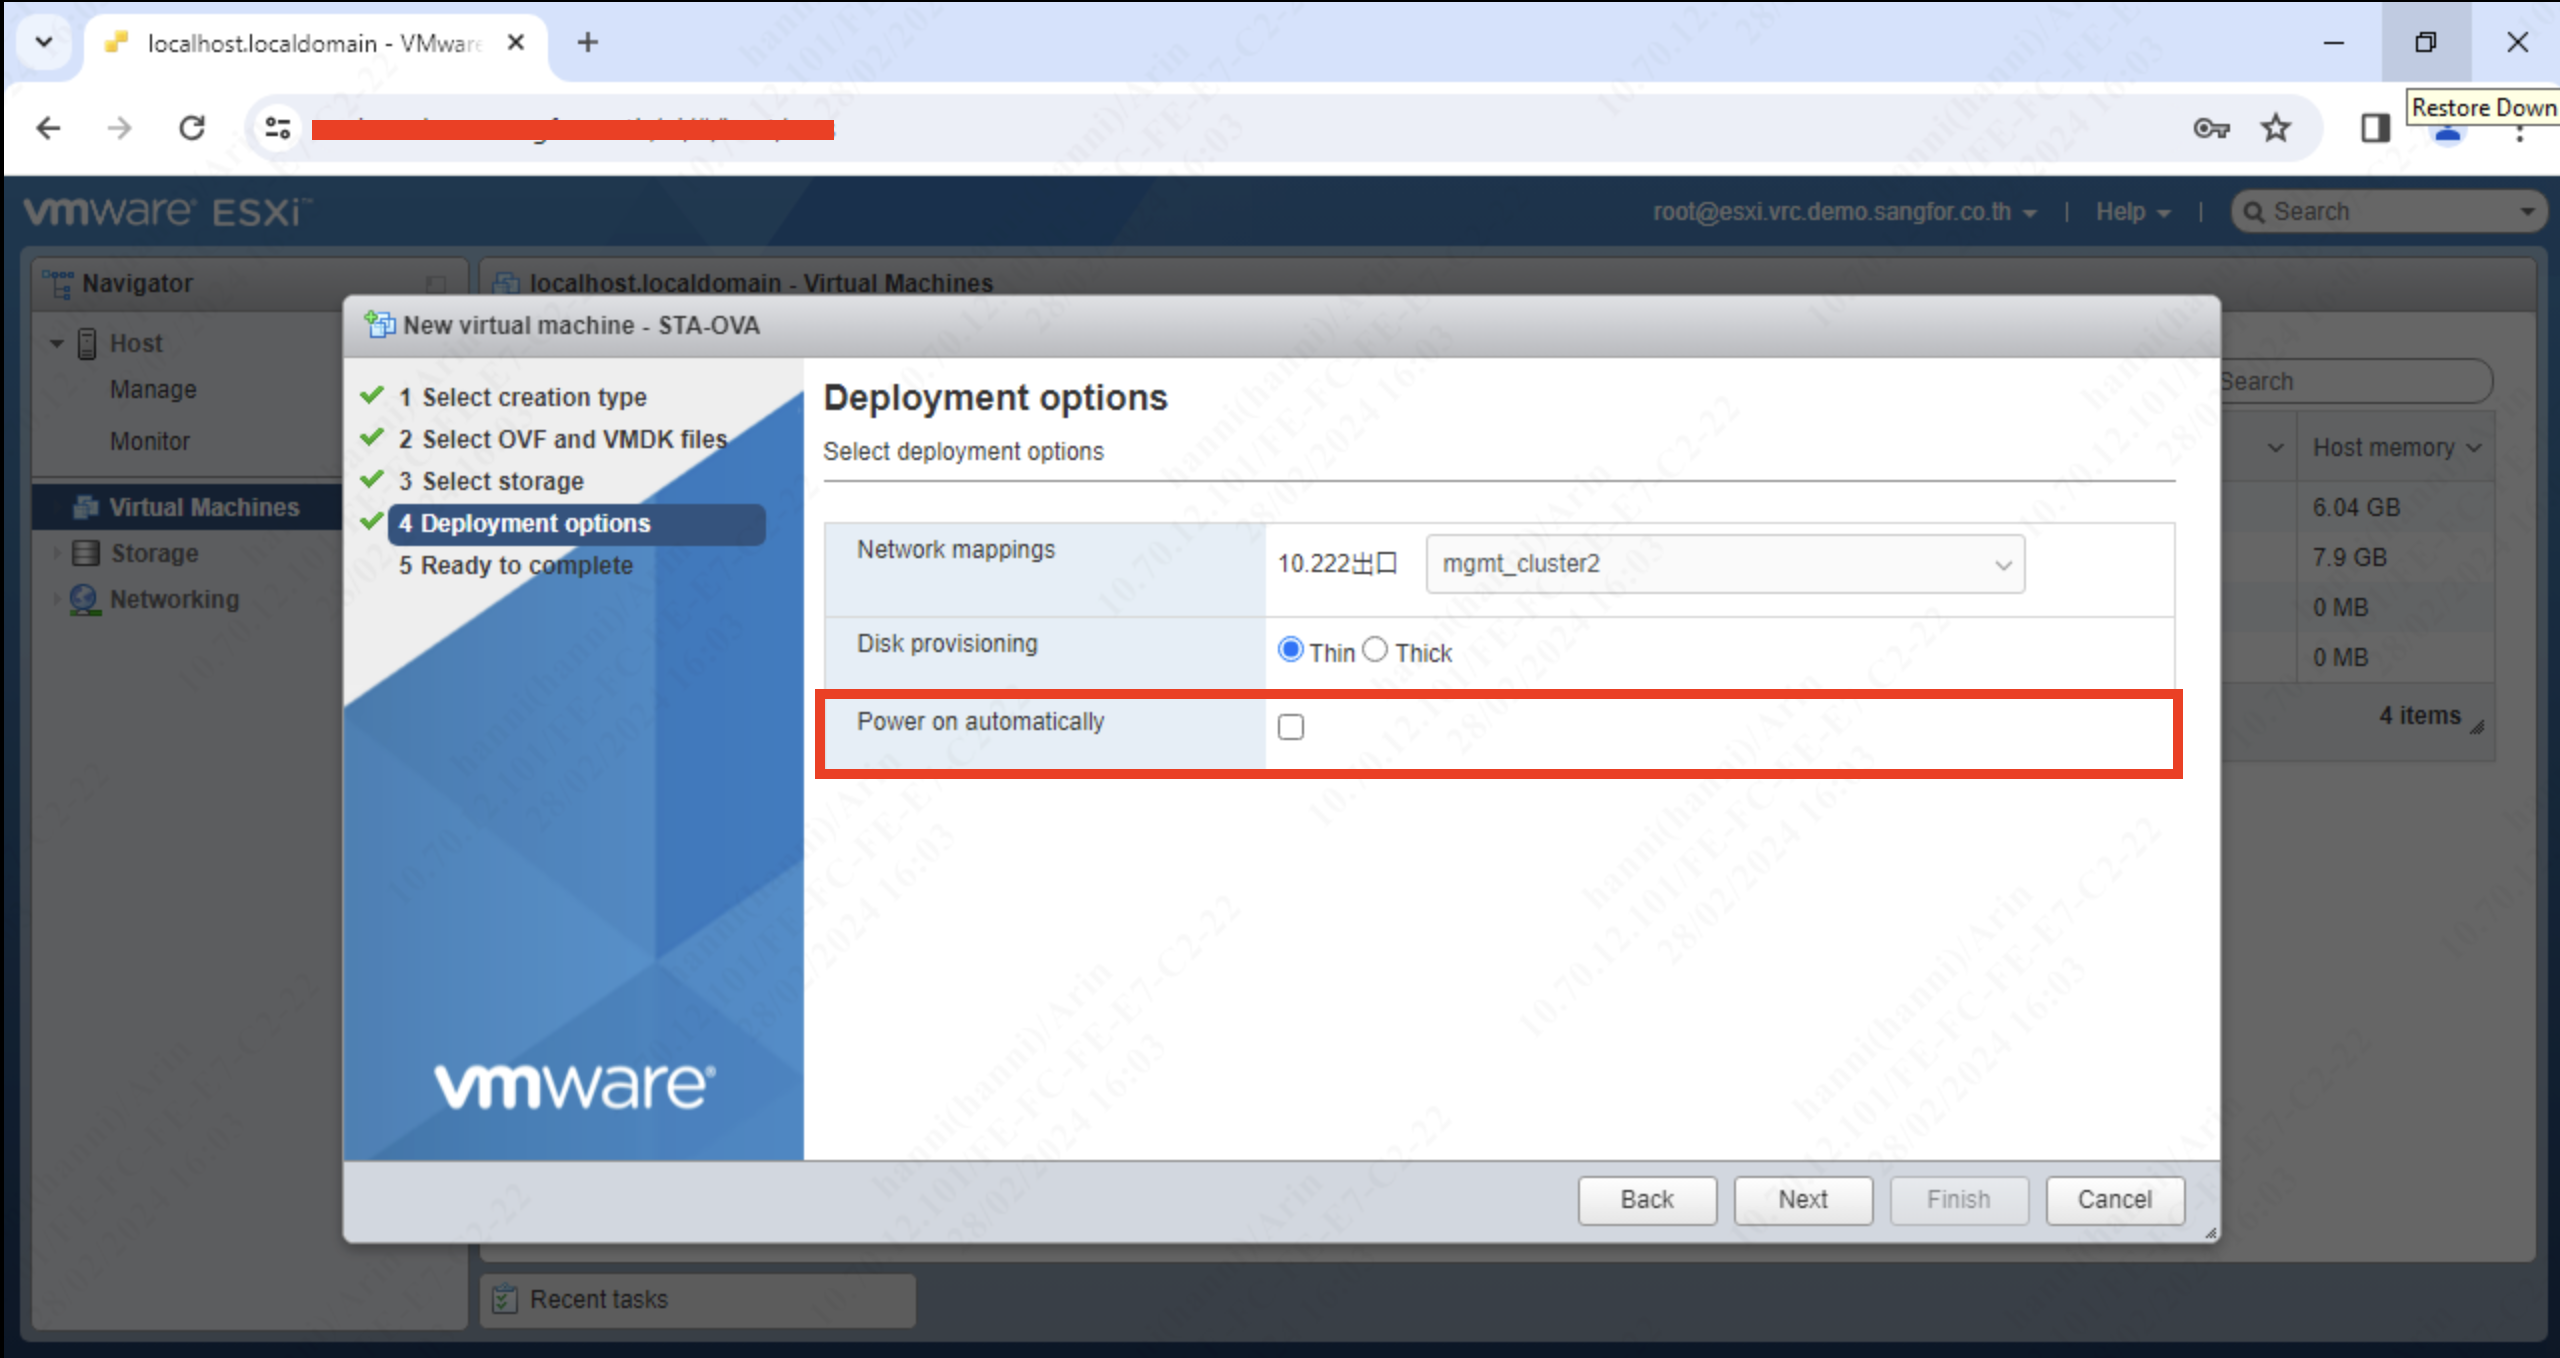Click the Networking icon in Navigator
Image resolution: width=2560 pixels, height=1358 pixels.
tap(85, 598)
